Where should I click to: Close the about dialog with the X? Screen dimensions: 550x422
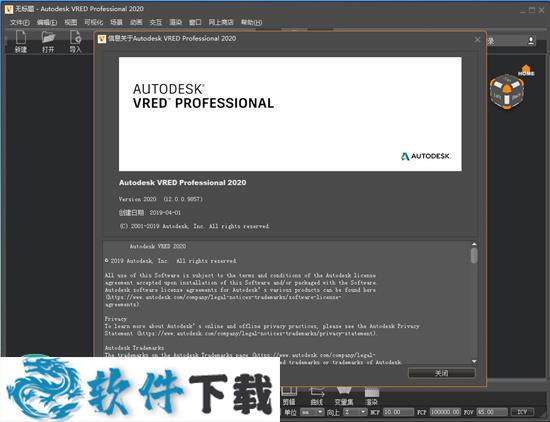pos(477,40)
